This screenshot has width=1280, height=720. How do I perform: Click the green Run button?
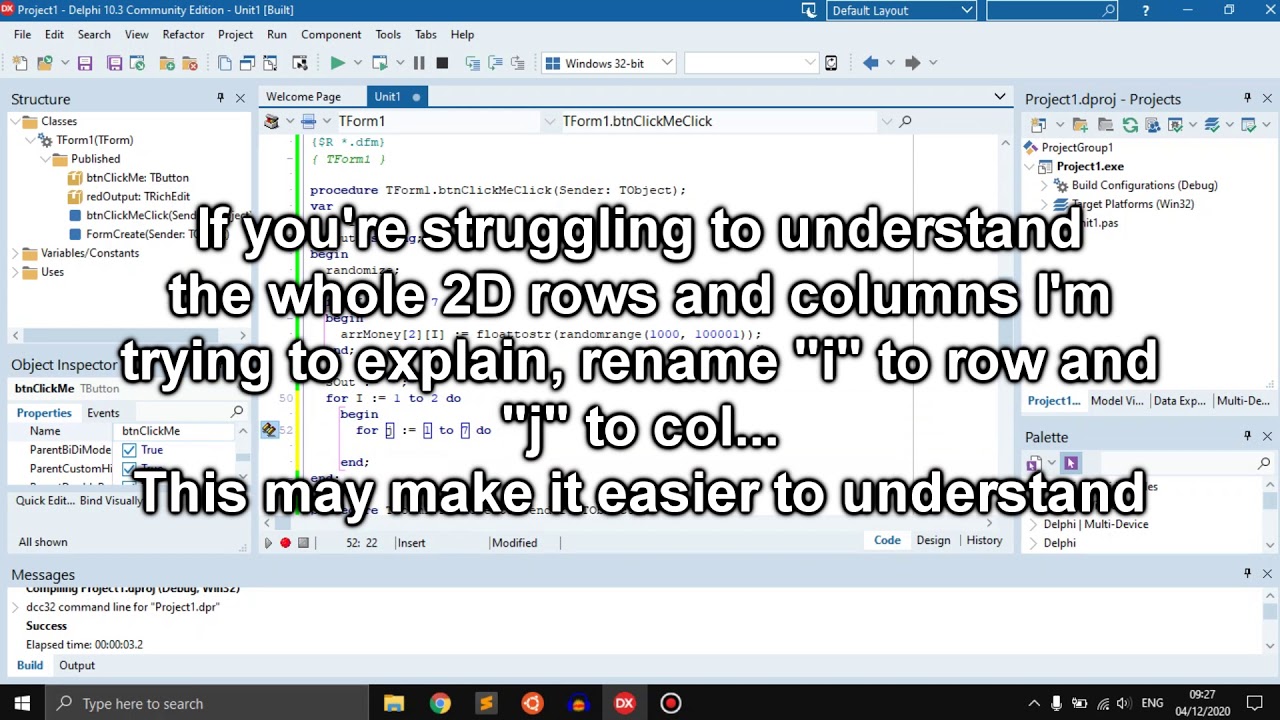click(x=338, y=63)
